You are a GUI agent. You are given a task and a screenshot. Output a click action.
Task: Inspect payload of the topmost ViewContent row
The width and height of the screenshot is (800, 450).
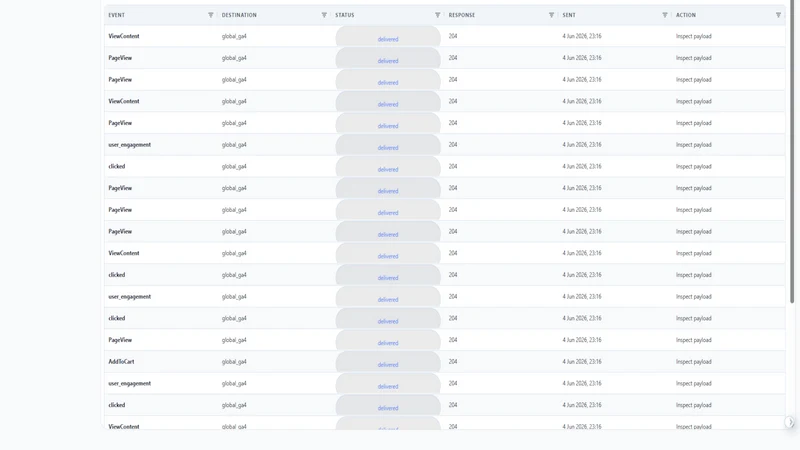(693, 36)
